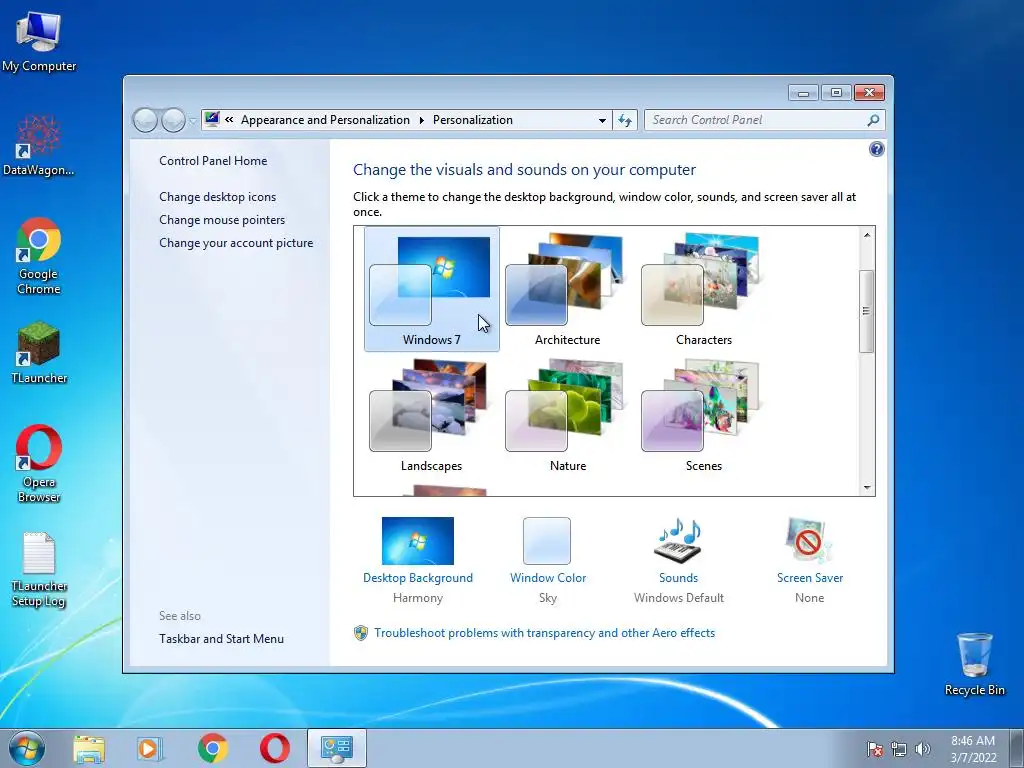Select the Landscapes theme
This screenshot has width=1024, height=768.
coord(431,415)
